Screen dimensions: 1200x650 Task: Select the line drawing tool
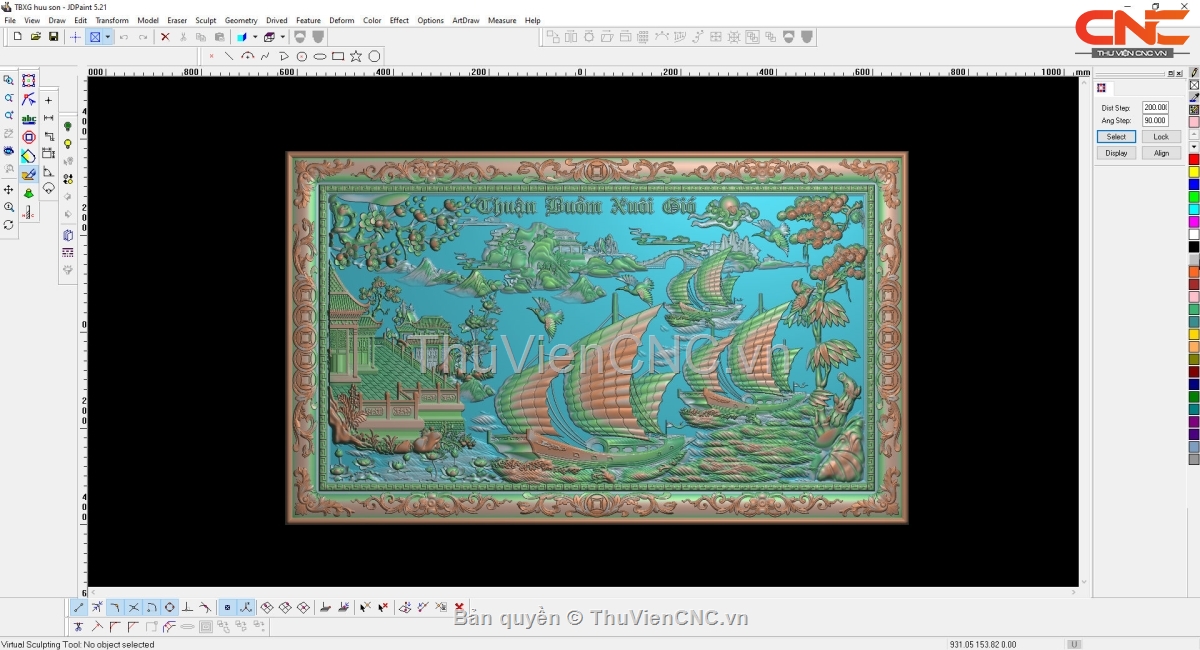click(229, 56)
